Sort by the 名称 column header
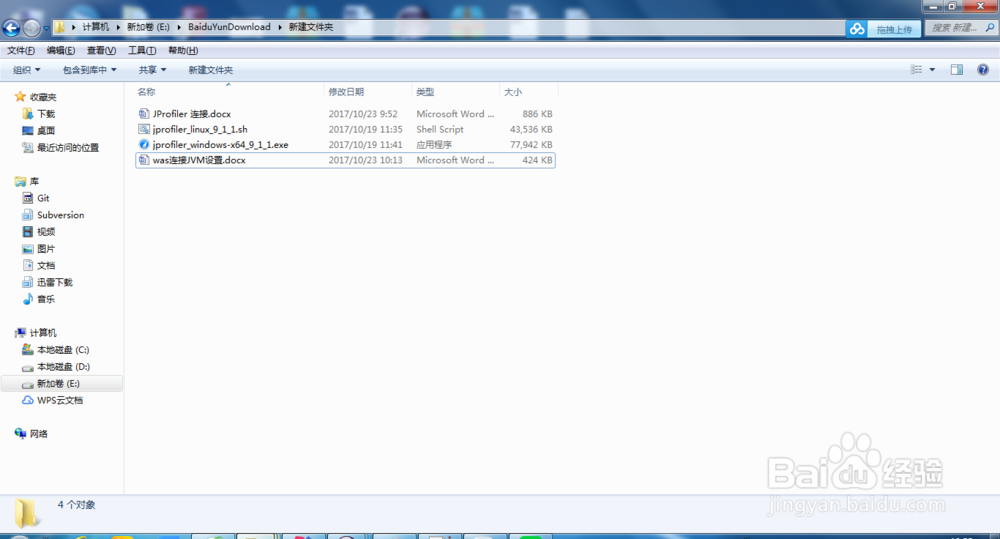The image size is (1000, 539). (x=146, y=92)
